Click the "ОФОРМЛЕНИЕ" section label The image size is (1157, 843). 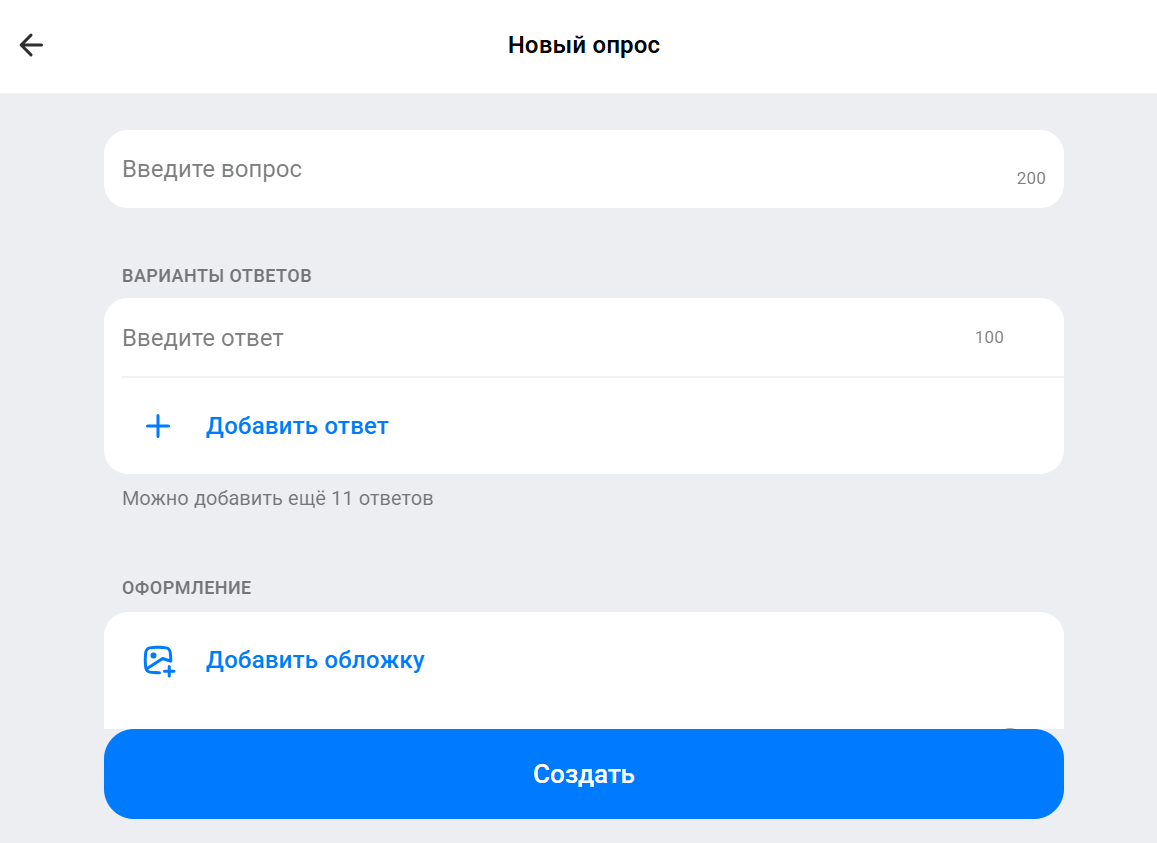[x=187, y=588]
